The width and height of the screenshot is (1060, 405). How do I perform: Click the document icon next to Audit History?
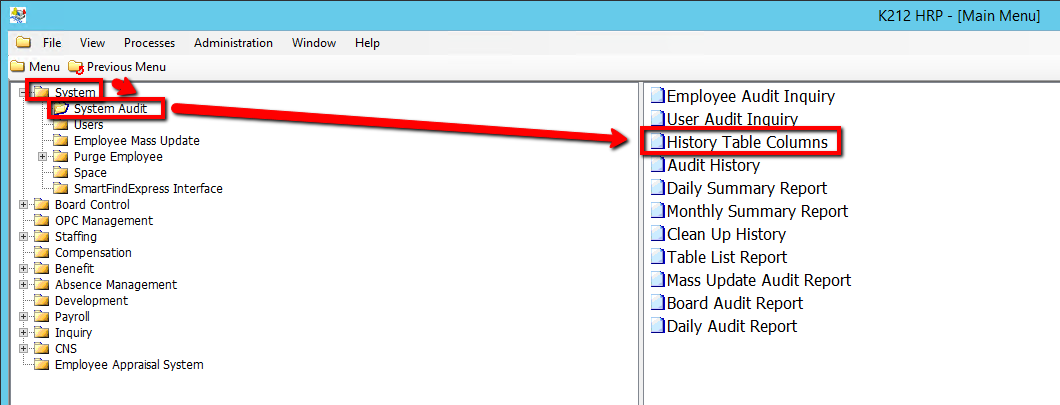coord(657,166)
